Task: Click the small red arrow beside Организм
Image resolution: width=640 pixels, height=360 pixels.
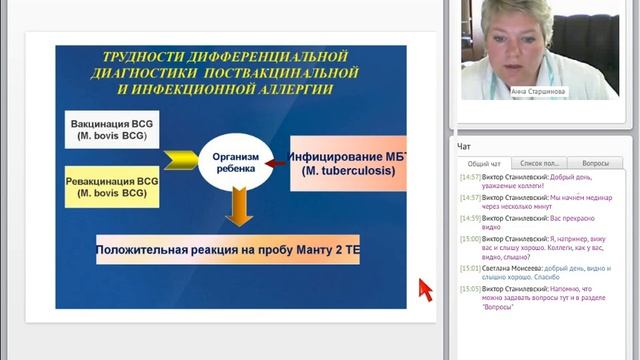Action: tap(275, 164)
